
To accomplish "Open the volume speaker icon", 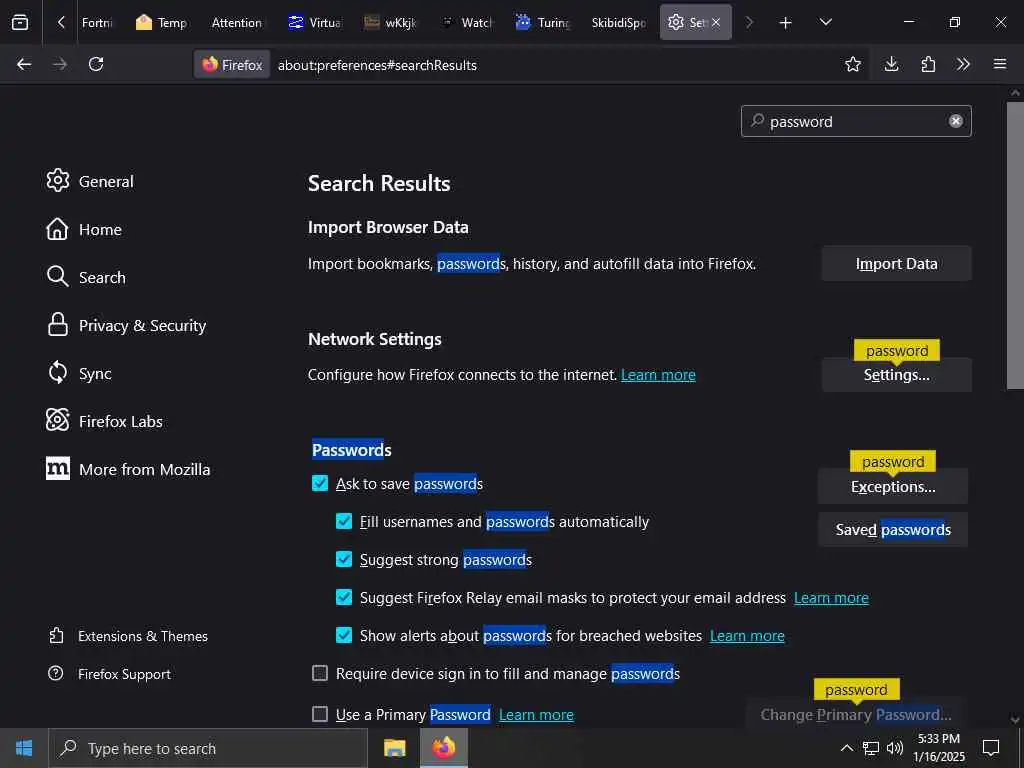I will [x=895, y=748].
